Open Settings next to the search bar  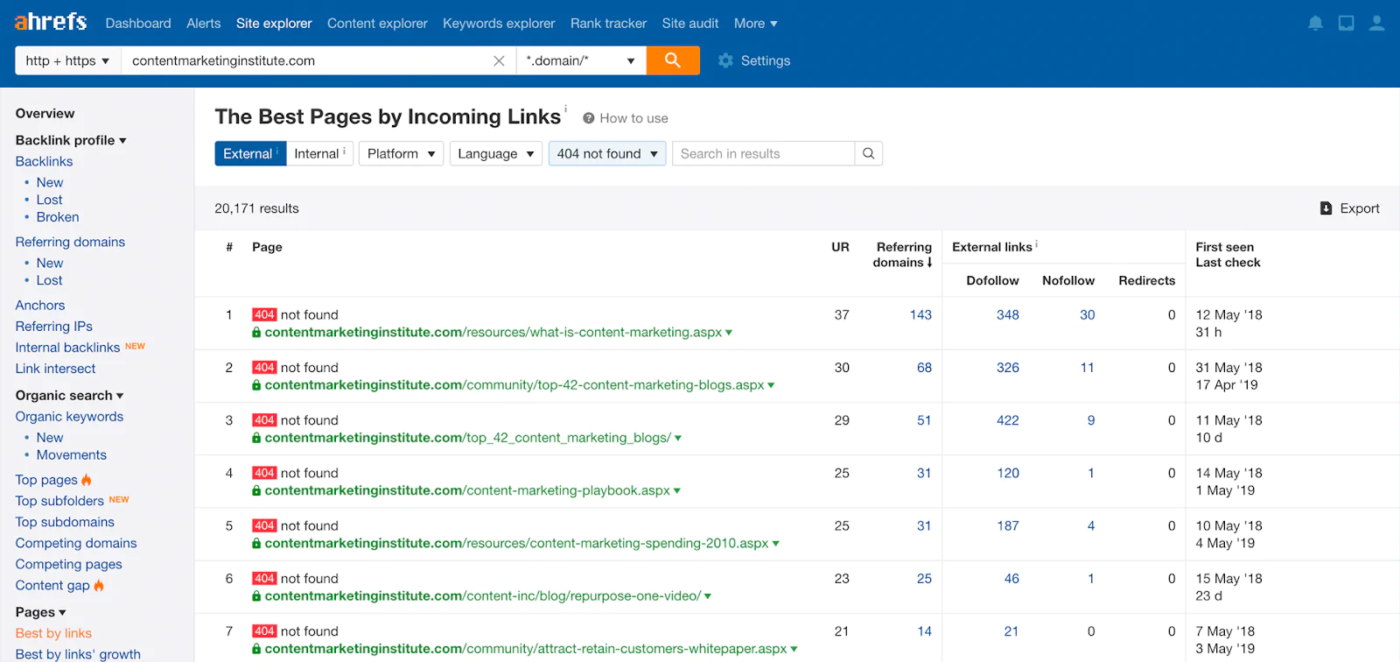pyautogui.click(x=754, y=61)
